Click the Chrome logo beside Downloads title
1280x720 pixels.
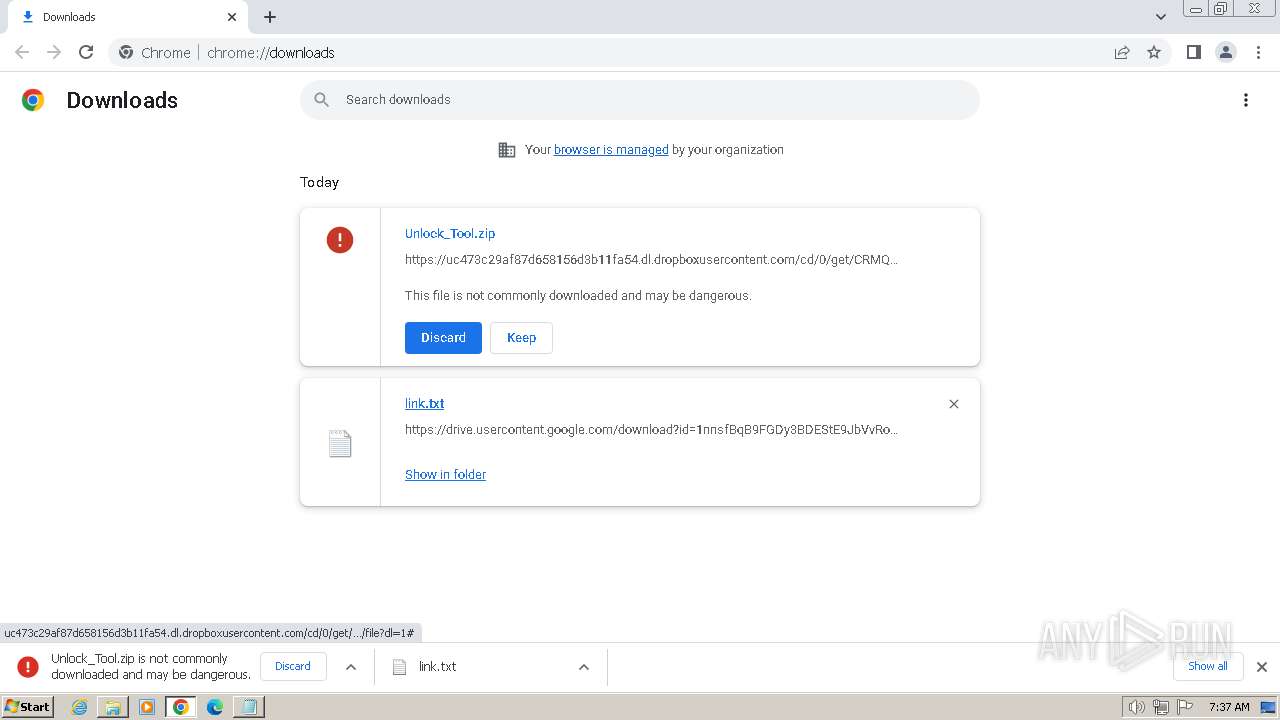coord(33,100)
